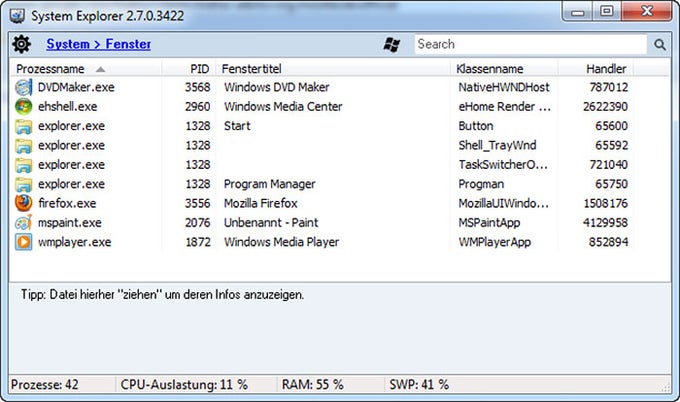The height and width of the screenshot is (402, 680).
Task: Click PID 1872 cell
Action: click(x=198, y=242)
